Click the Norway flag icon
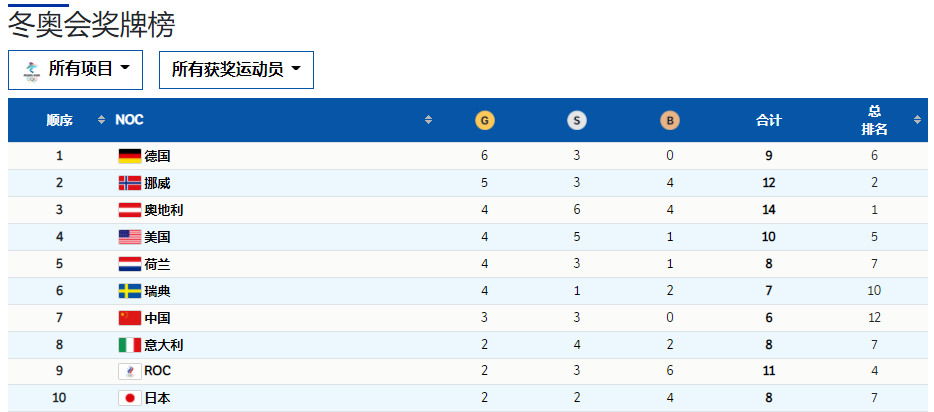This screenshot has height=412, width=934. tap(130, 183)
